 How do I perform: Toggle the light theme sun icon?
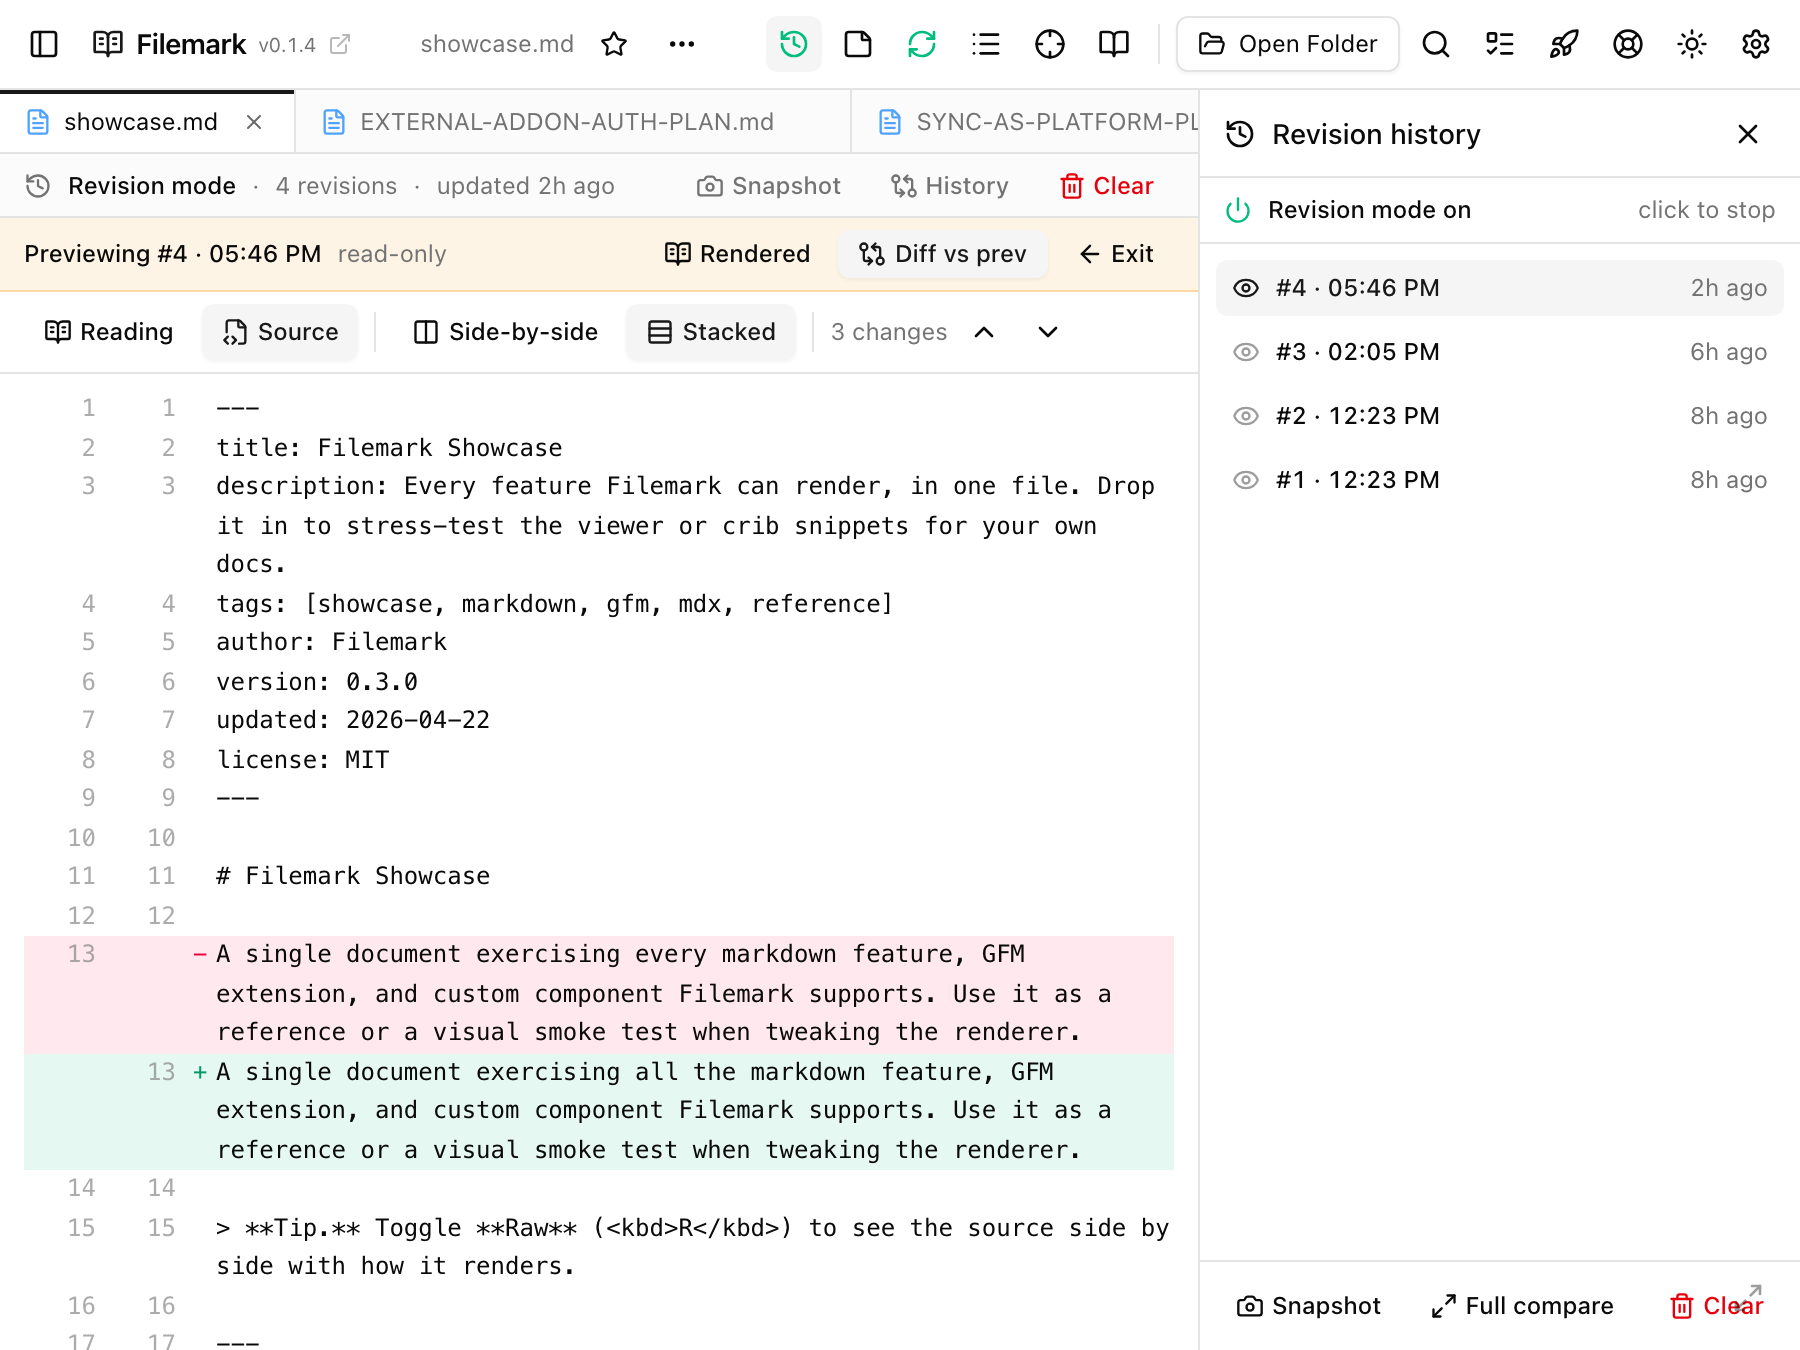[x=1692, y=44]
